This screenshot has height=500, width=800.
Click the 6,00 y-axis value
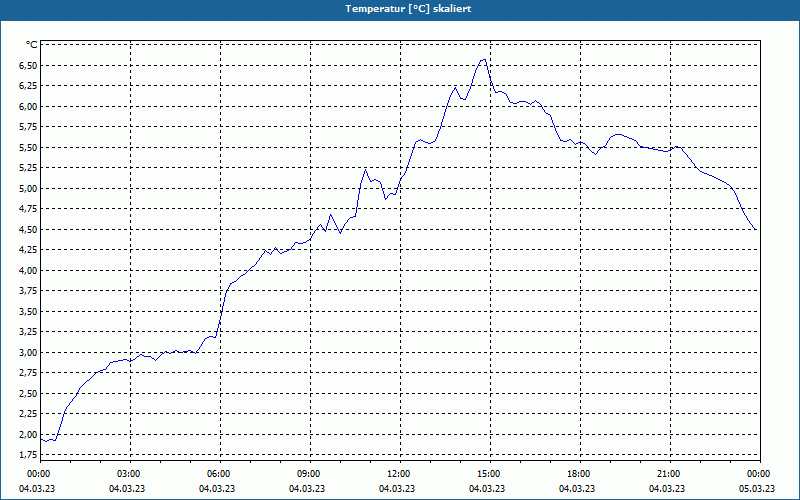[28, 107]
